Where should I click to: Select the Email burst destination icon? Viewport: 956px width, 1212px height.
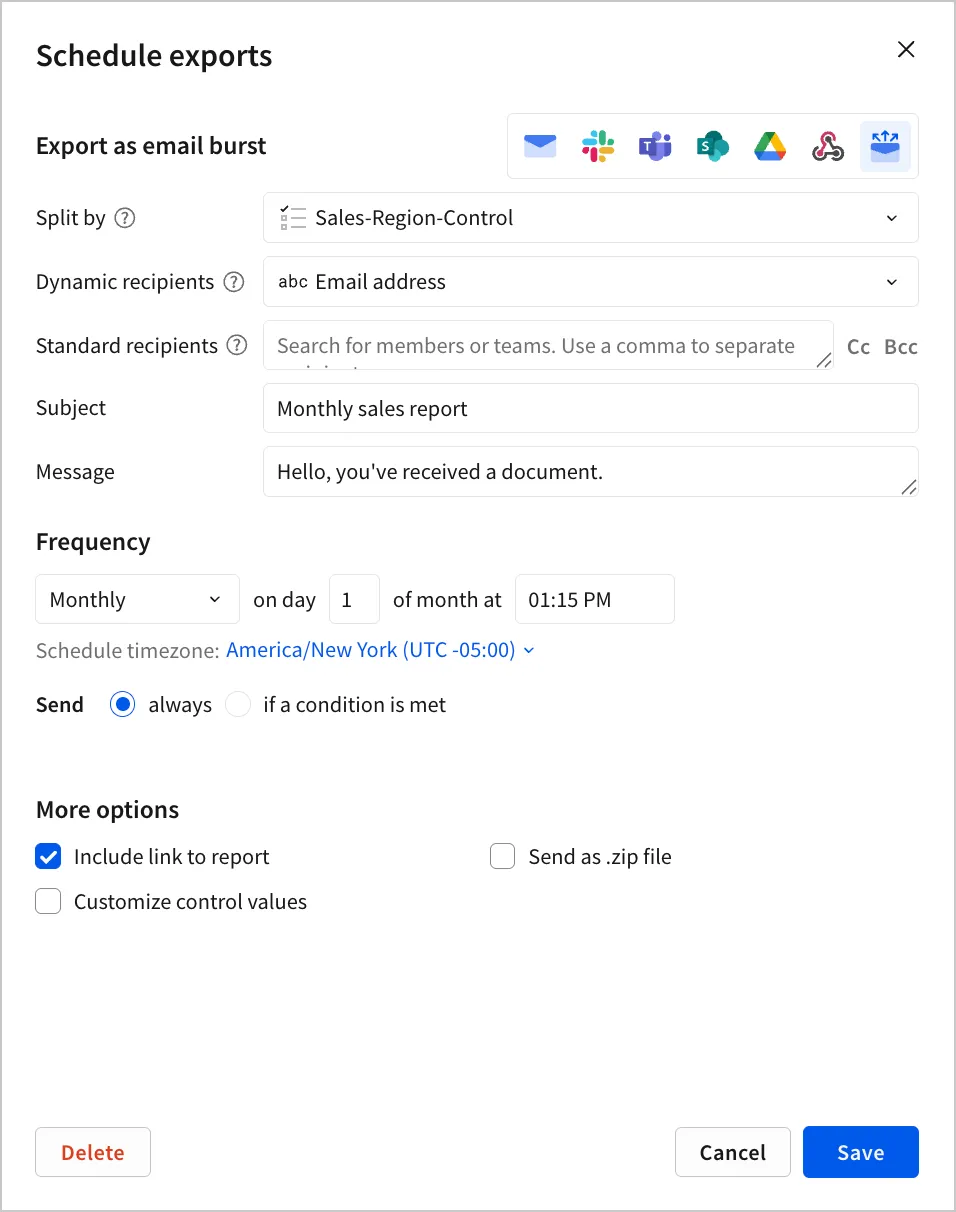(x=885, y=146)
